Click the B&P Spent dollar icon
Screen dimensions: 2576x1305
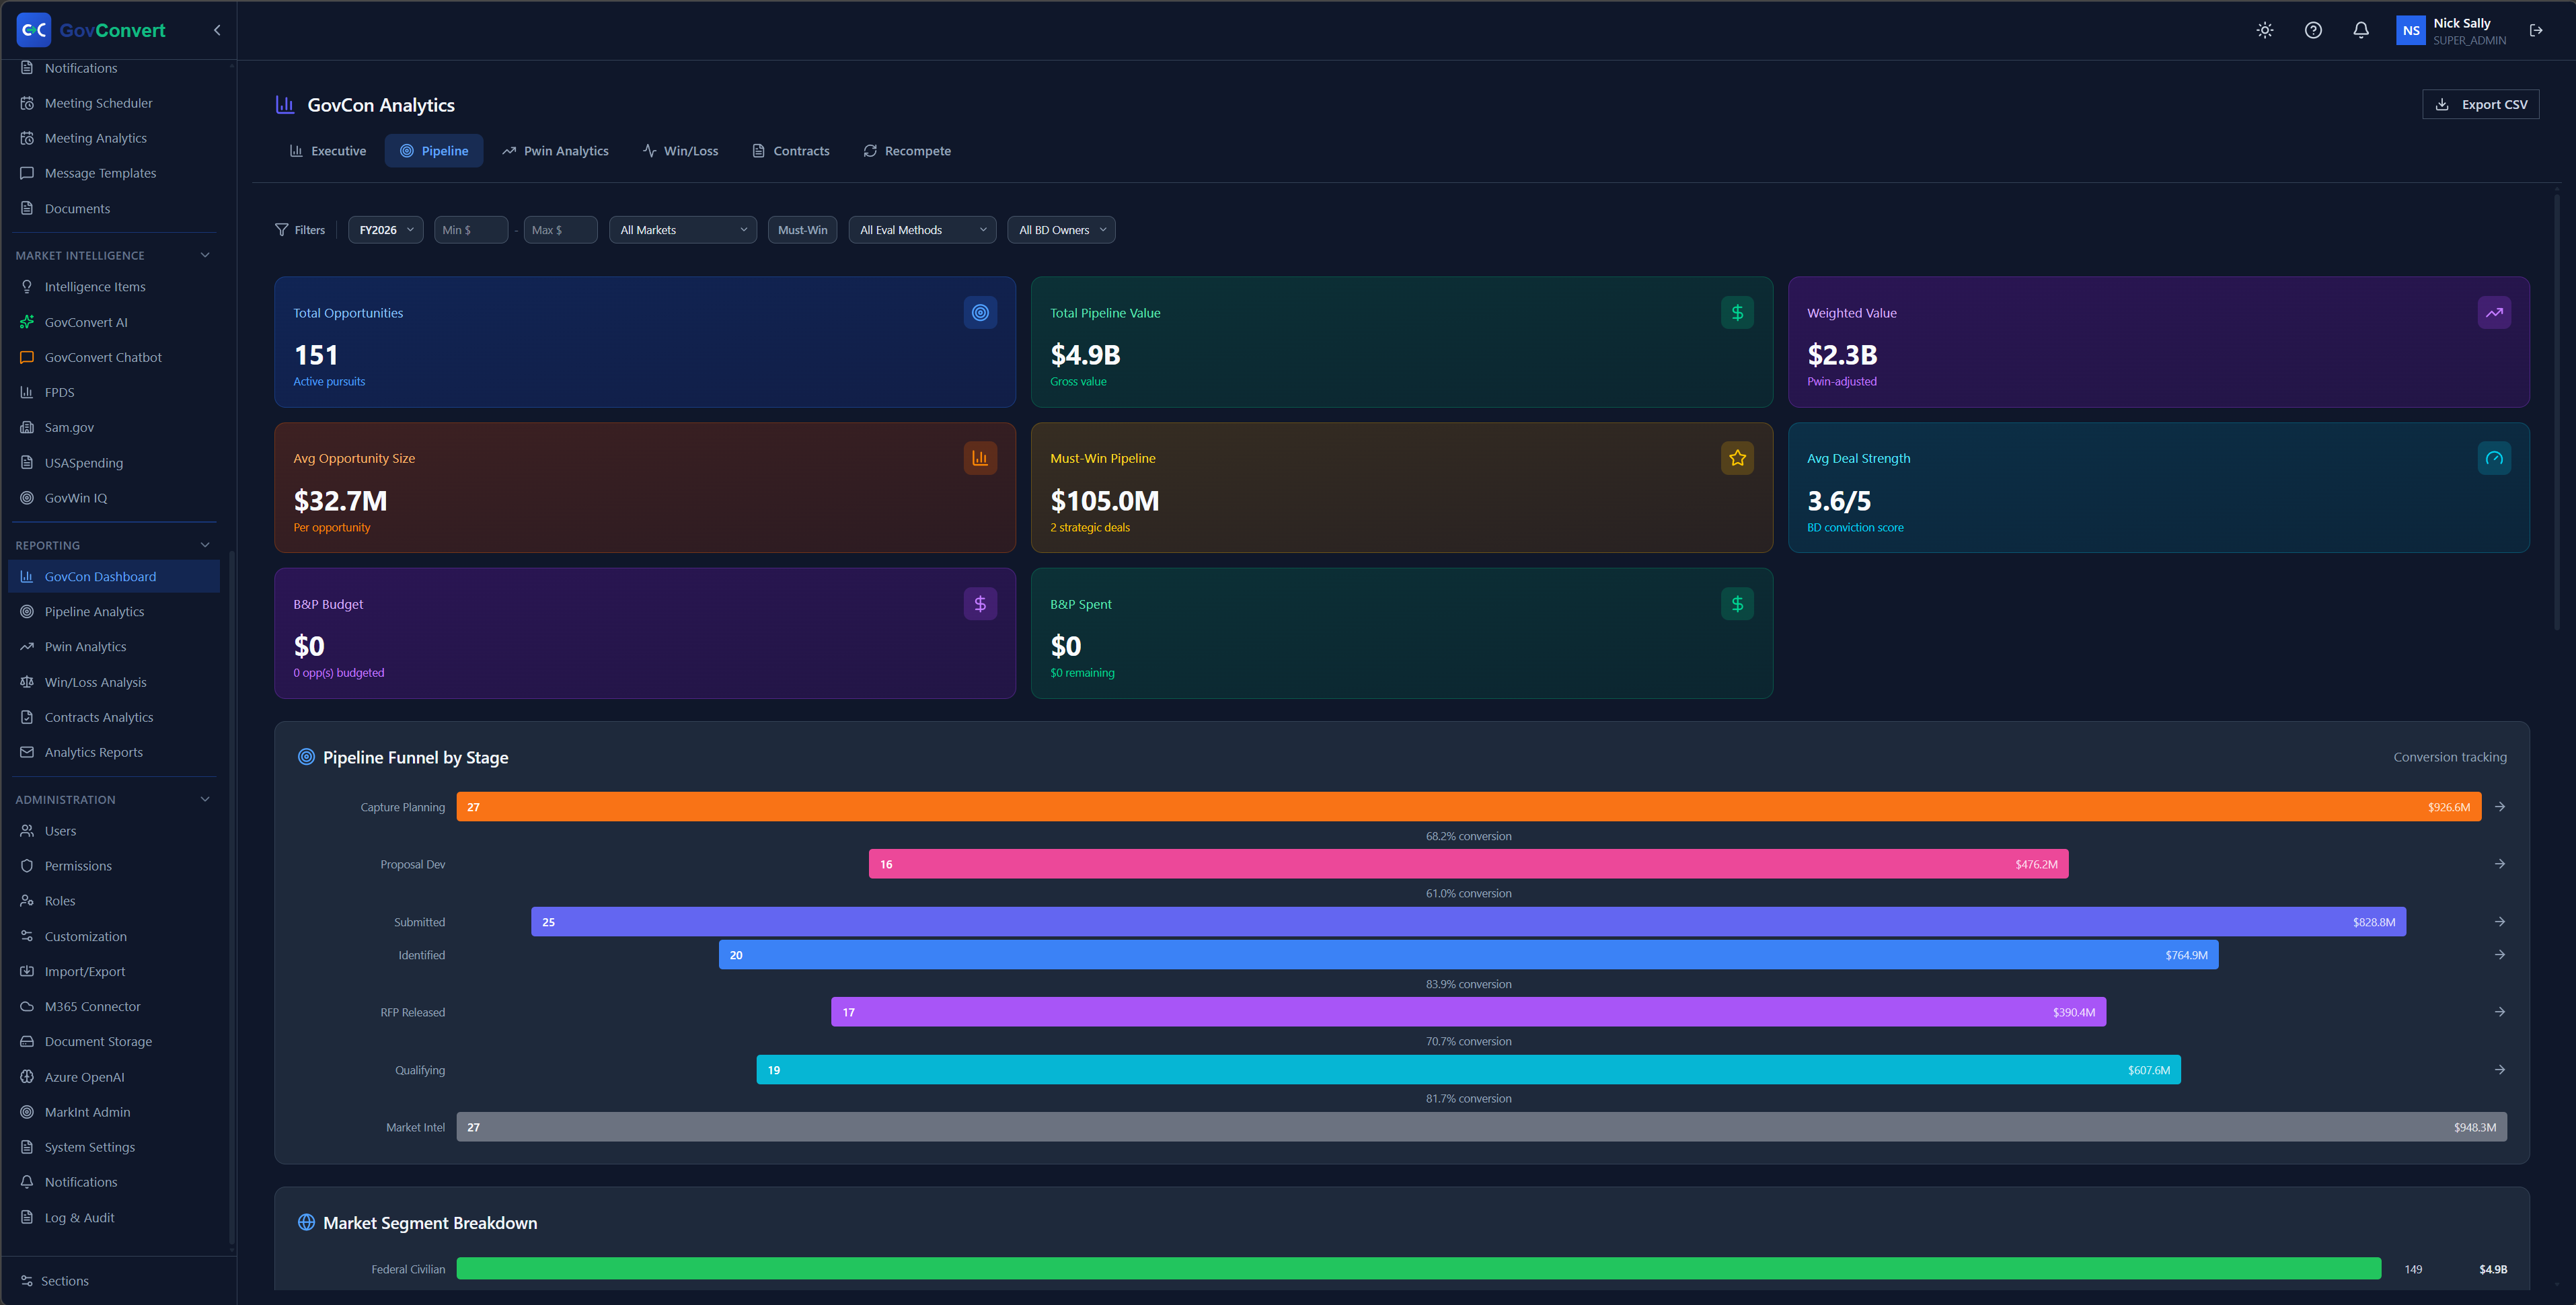[x=1737, y=604]
